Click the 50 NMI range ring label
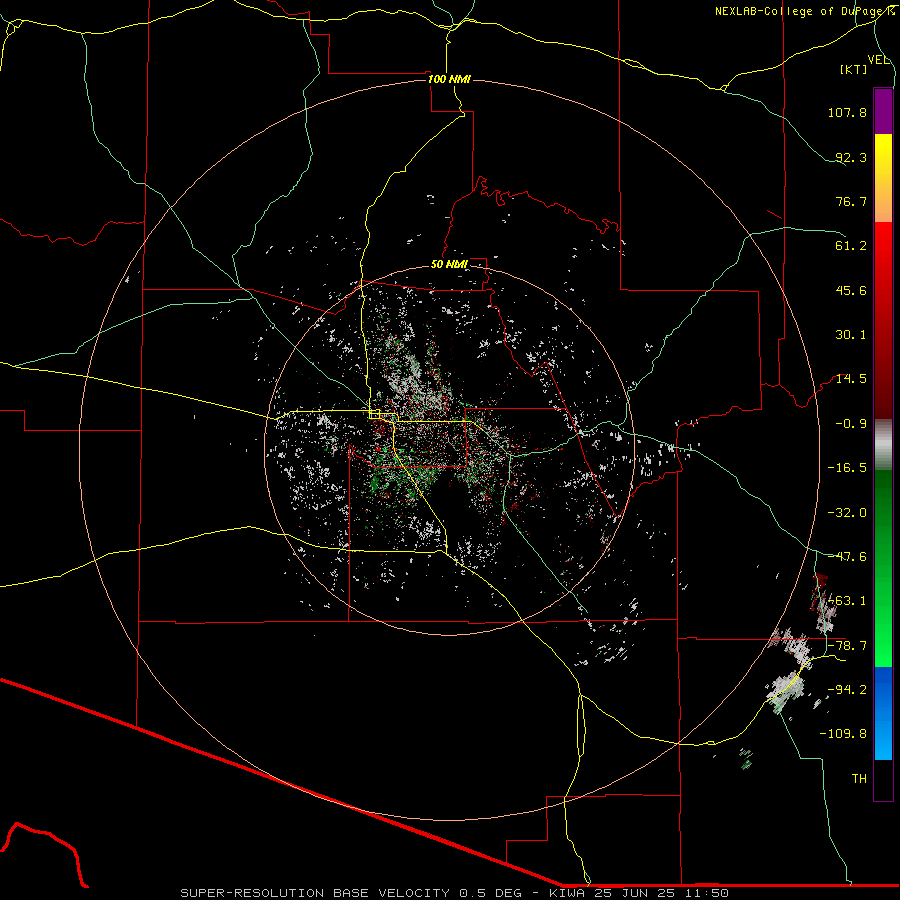The image size is (900, 900). click(449, 264)
